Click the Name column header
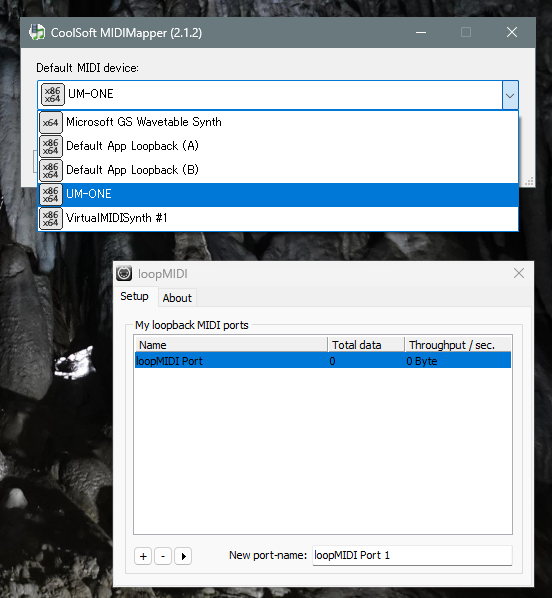 pyautogui.click(x=231, y=345)
